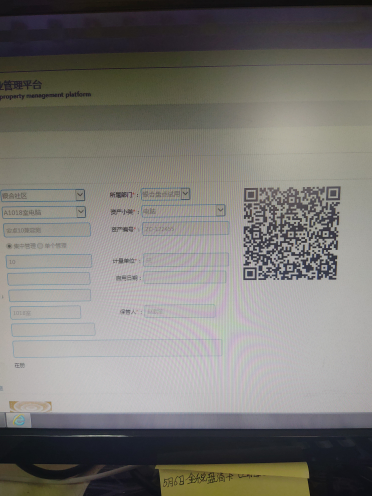Expand the A1018室电脑 dropdown list

44,212
